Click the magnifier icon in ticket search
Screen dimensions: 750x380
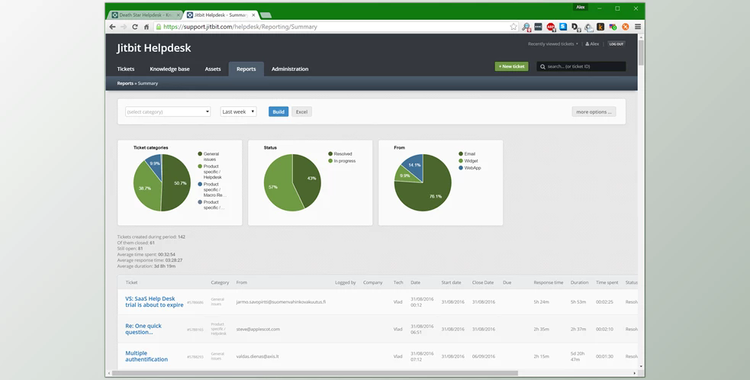coord(542,67)
